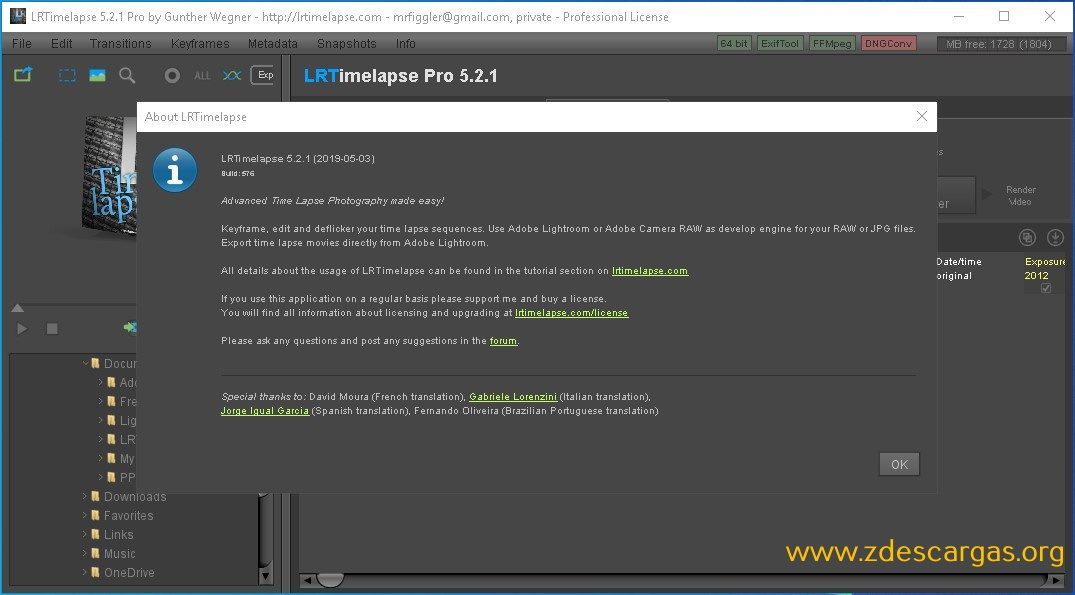
Task: Collapse the Documents folder in tree
Action: [x=86, y=363]
